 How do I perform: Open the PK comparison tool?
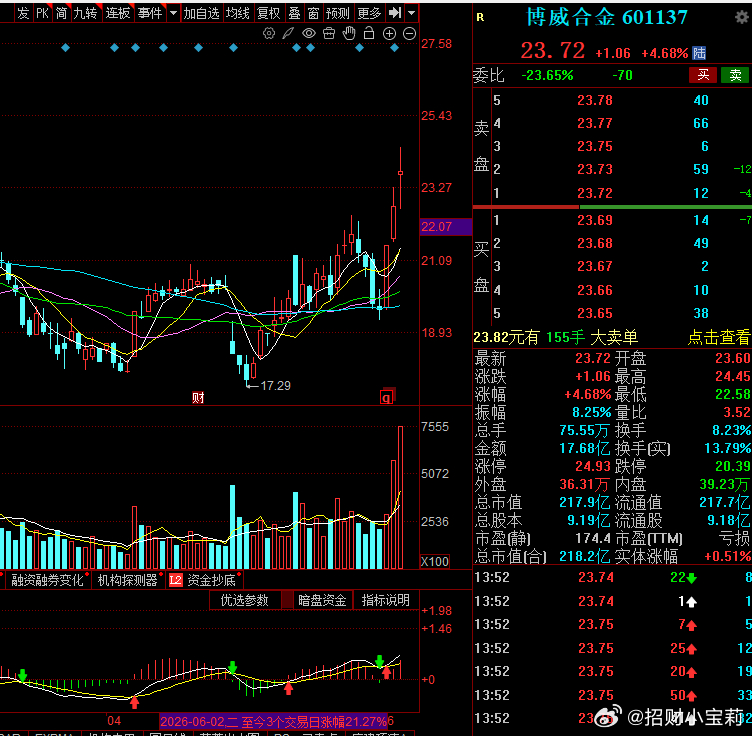(x=42, y=13)
